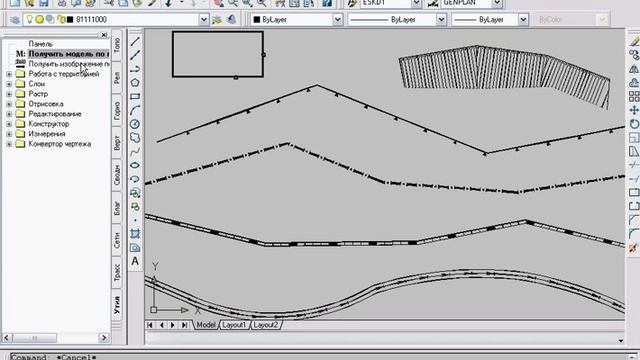Open the layer 81111000 dropdown list
Image resolution: width=640 pixels, height=360 pixels.
click(x=203, y=20)
